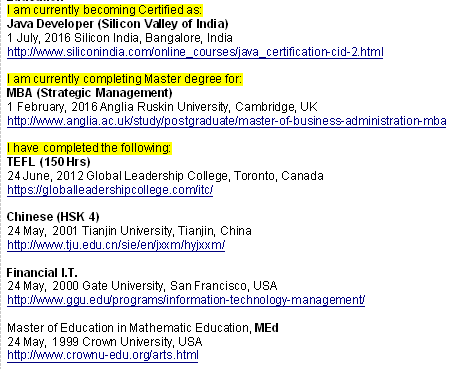Open the Anglia Ruskin MBA link
Screen dimensions: 473x369
point(226,121)
